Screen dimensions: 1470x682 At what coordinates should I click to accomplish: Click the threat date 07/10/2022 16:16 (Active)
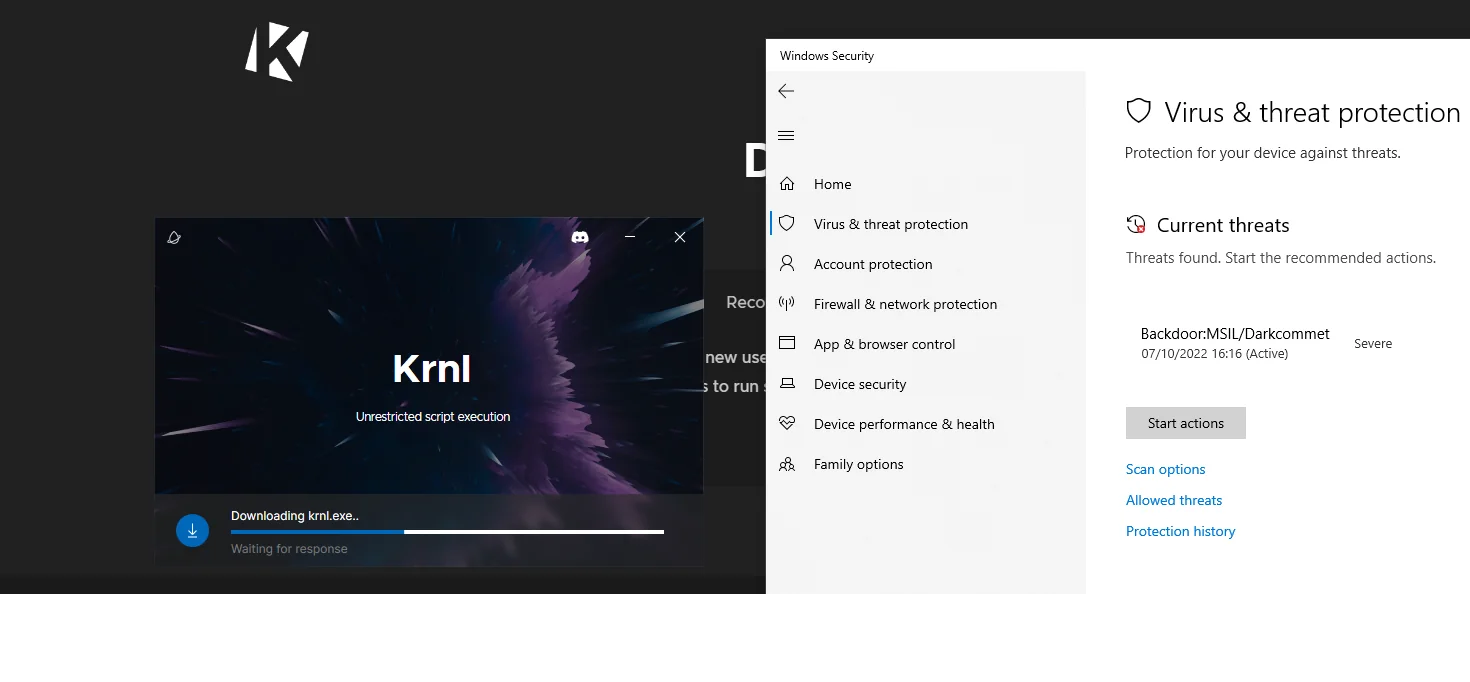tap(1214, 354)
